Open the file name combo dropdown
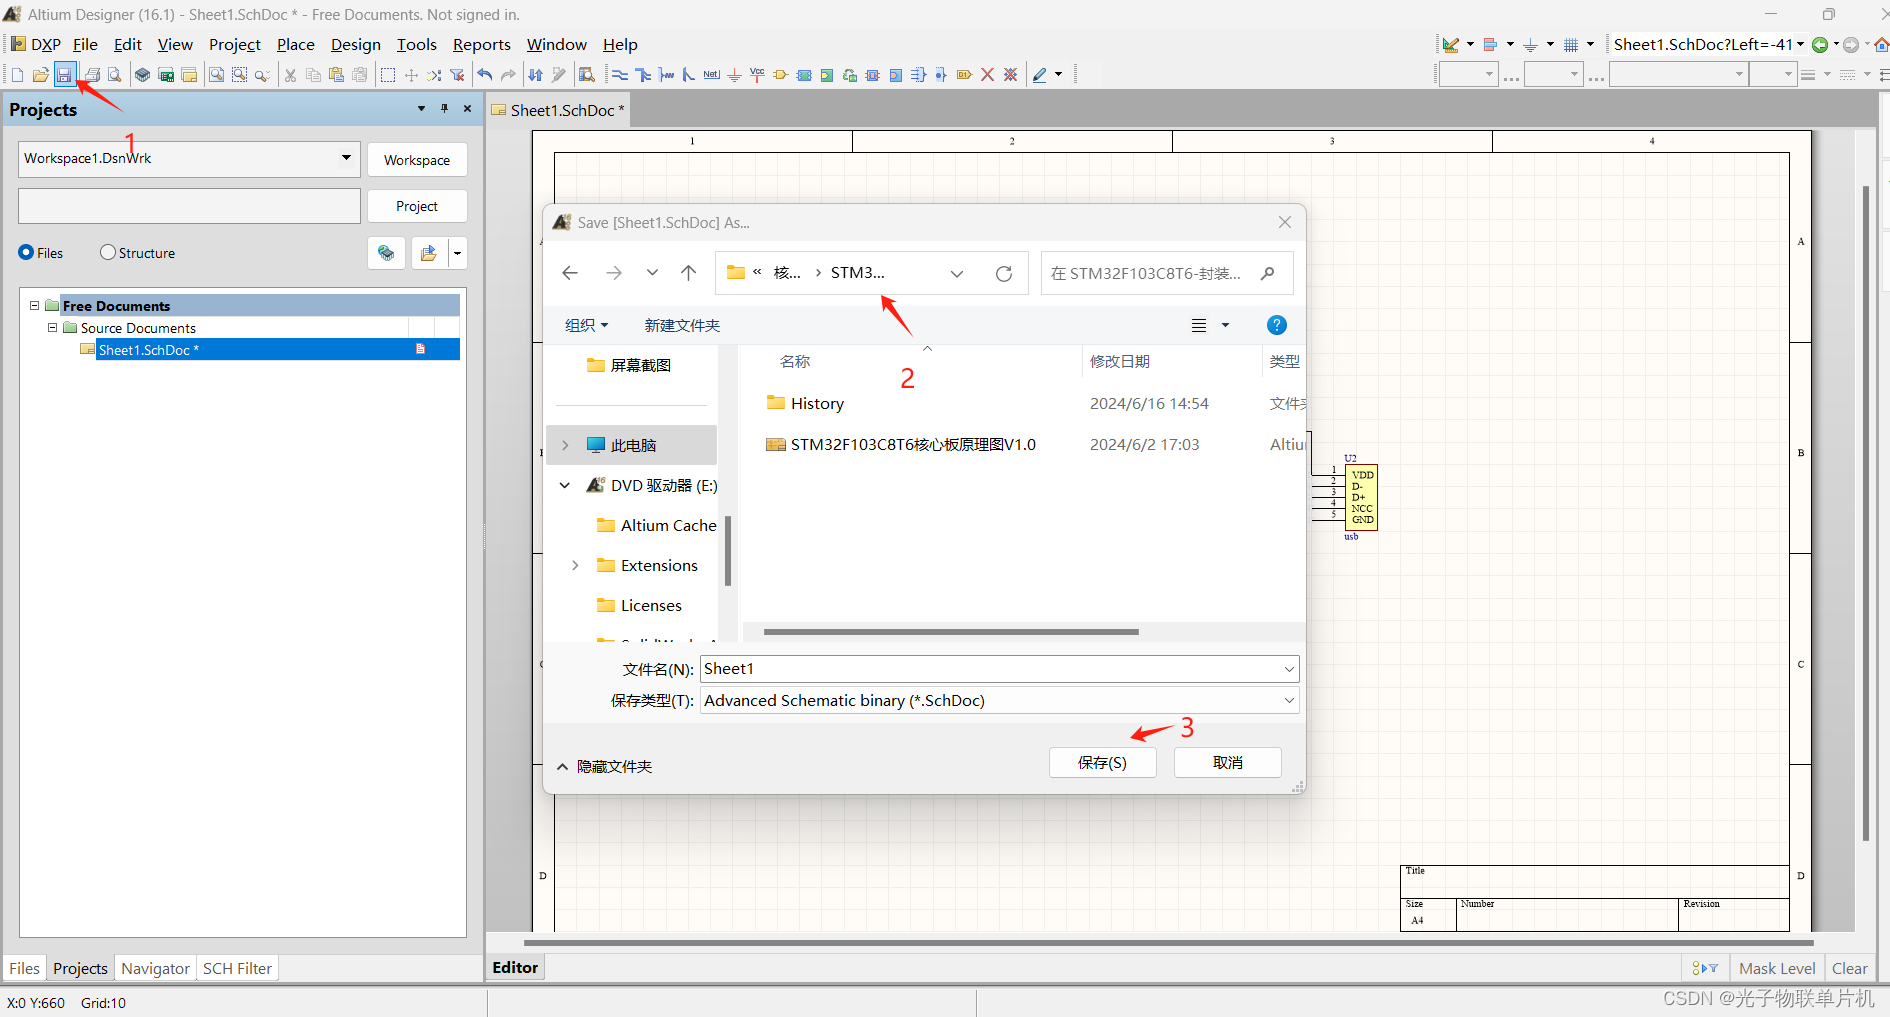Viewport: 1890px width, 1017px height. [1289, 669]
